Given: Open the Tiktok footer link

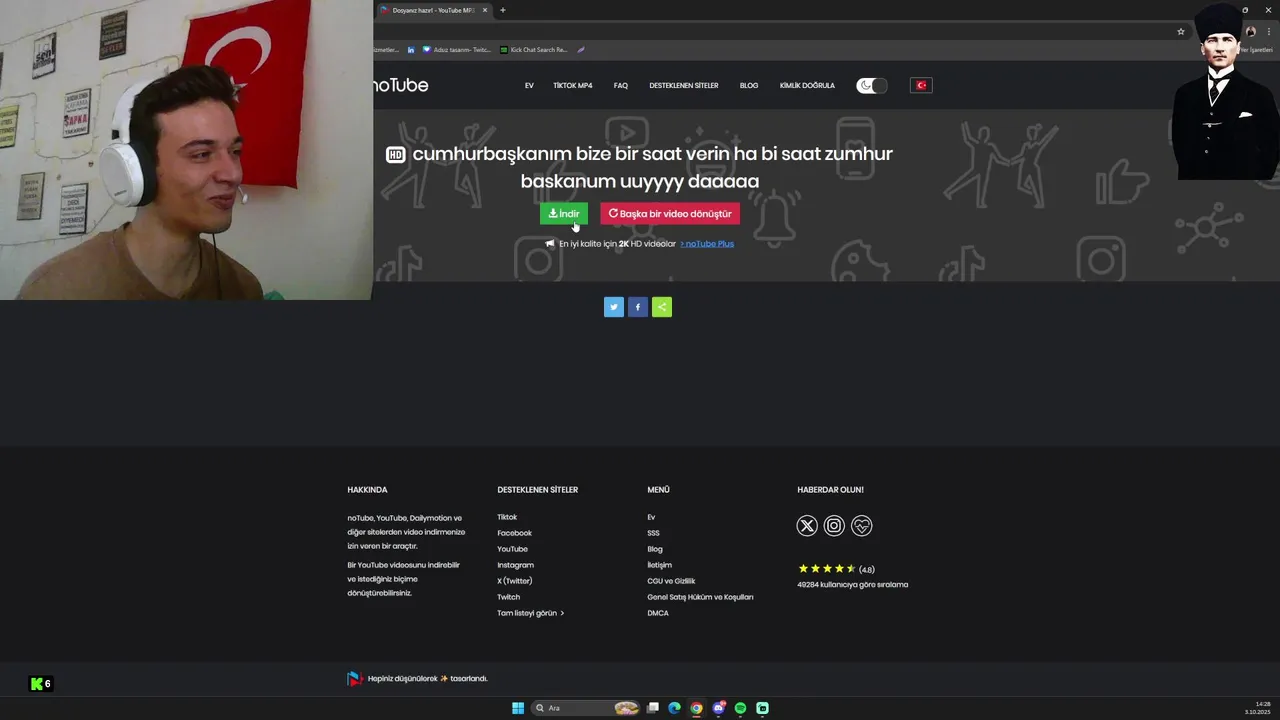Looking at the screenshot, I should click(x=507, y=517).
